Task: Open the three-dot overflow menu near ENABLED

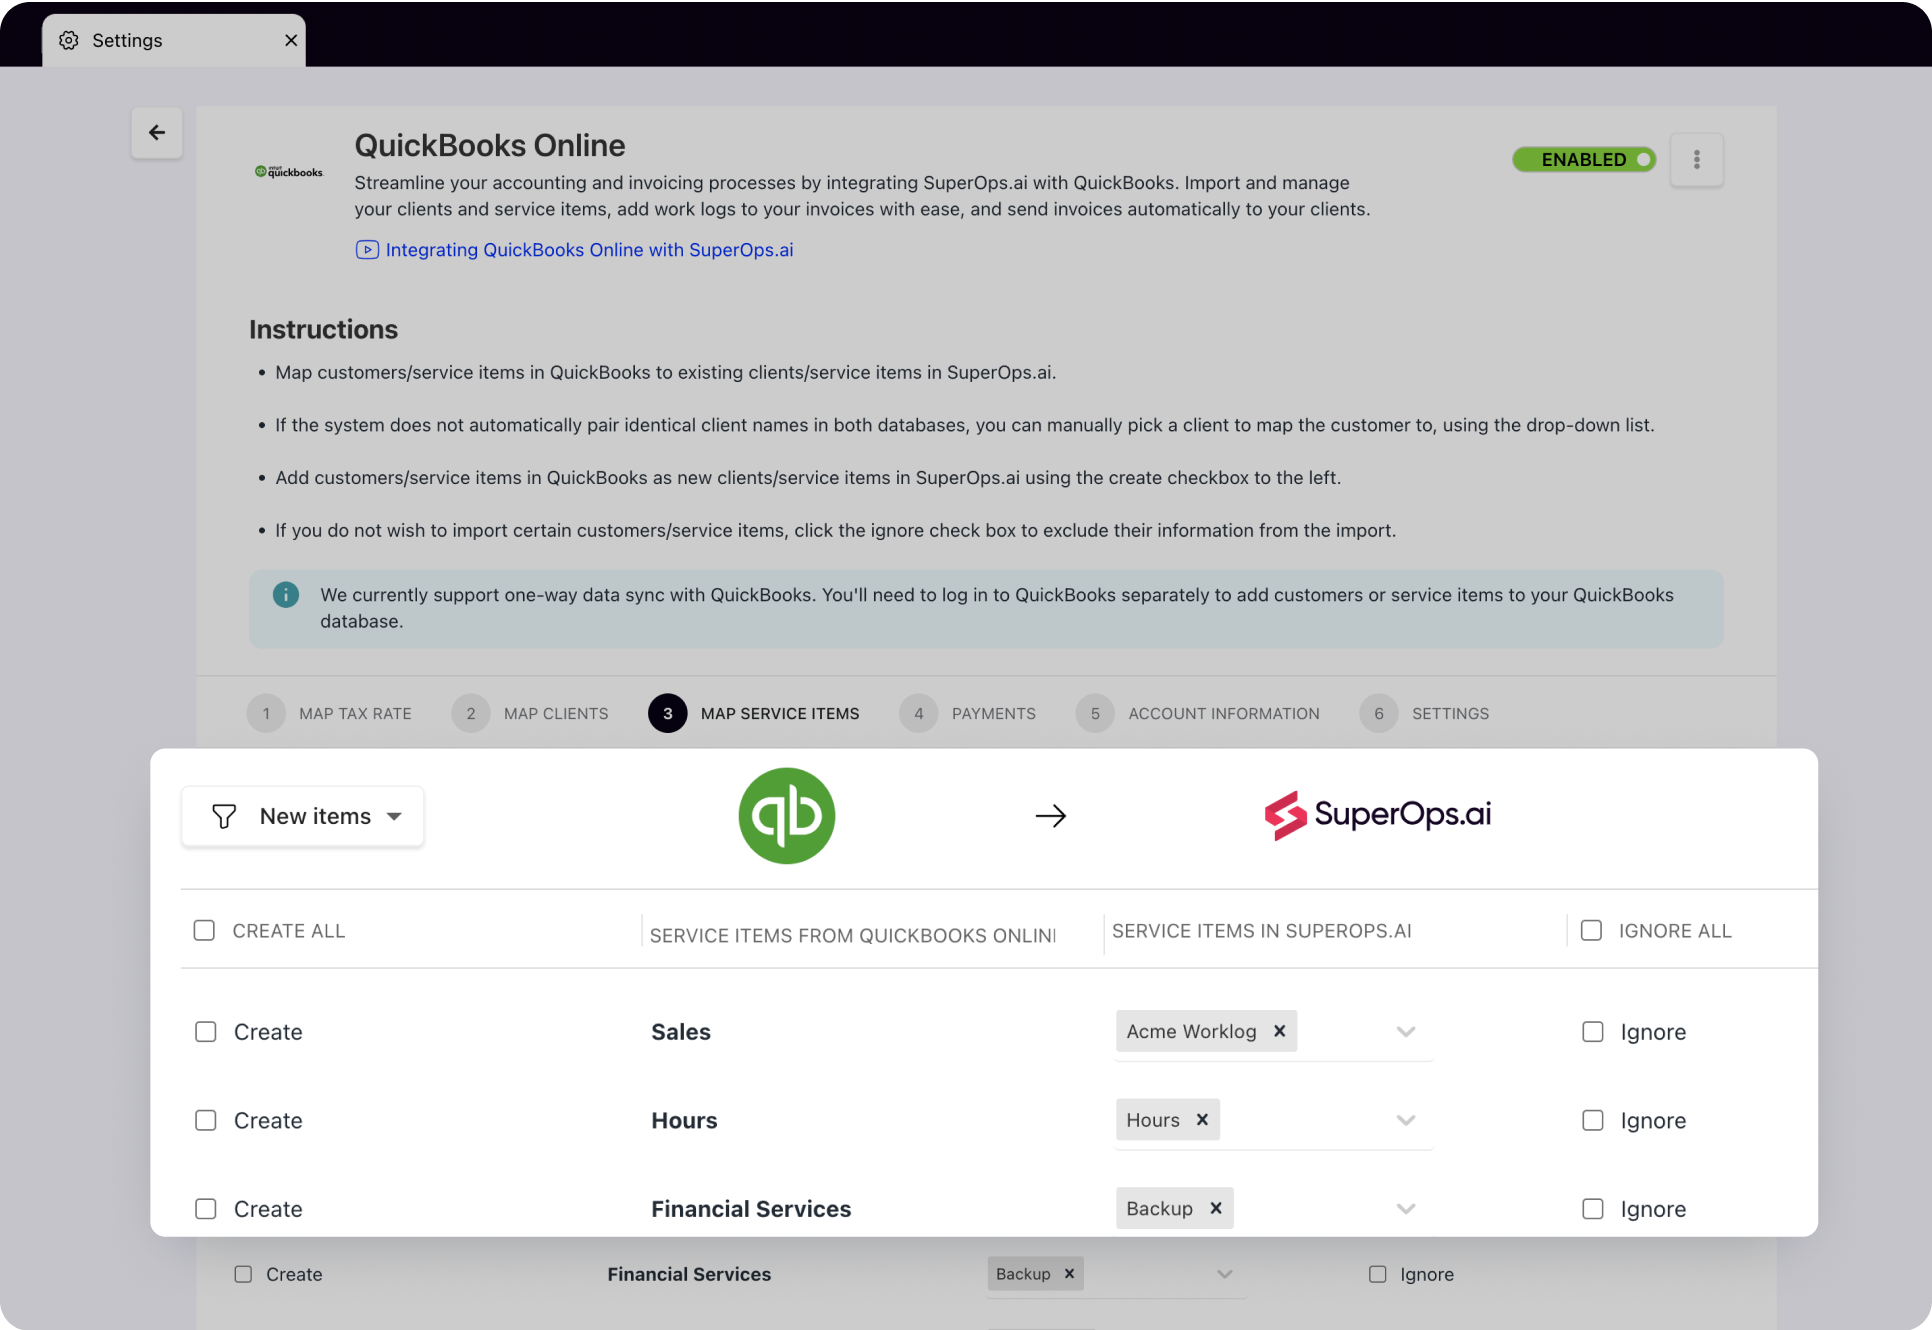Action: pos(1697,159)
